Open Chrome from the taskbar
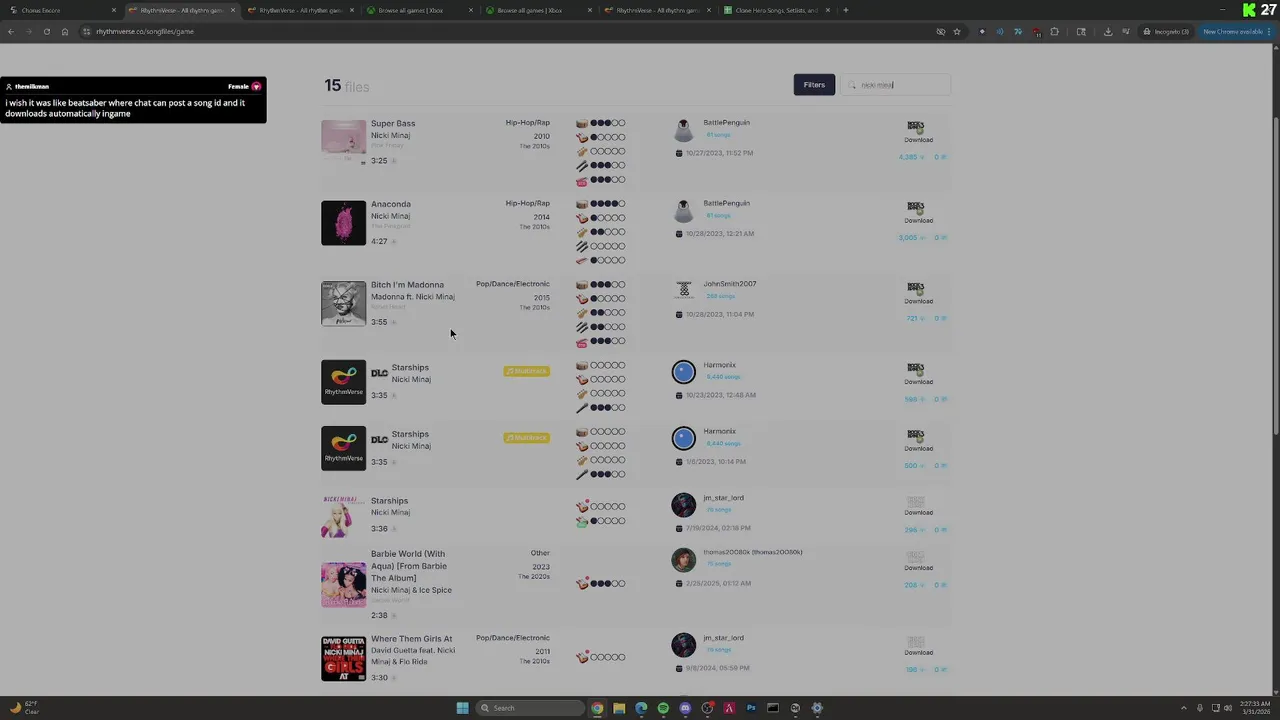 (x=597, y=708)
